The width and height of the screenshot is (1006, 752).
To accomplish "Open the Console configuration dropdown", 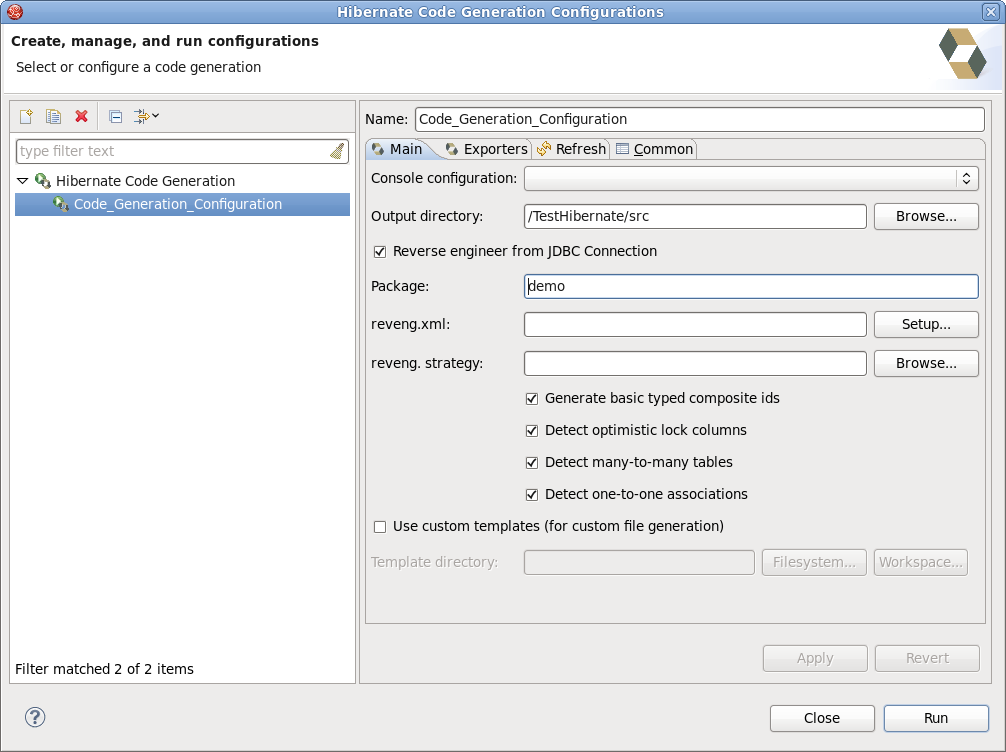I will coord(967,178).
